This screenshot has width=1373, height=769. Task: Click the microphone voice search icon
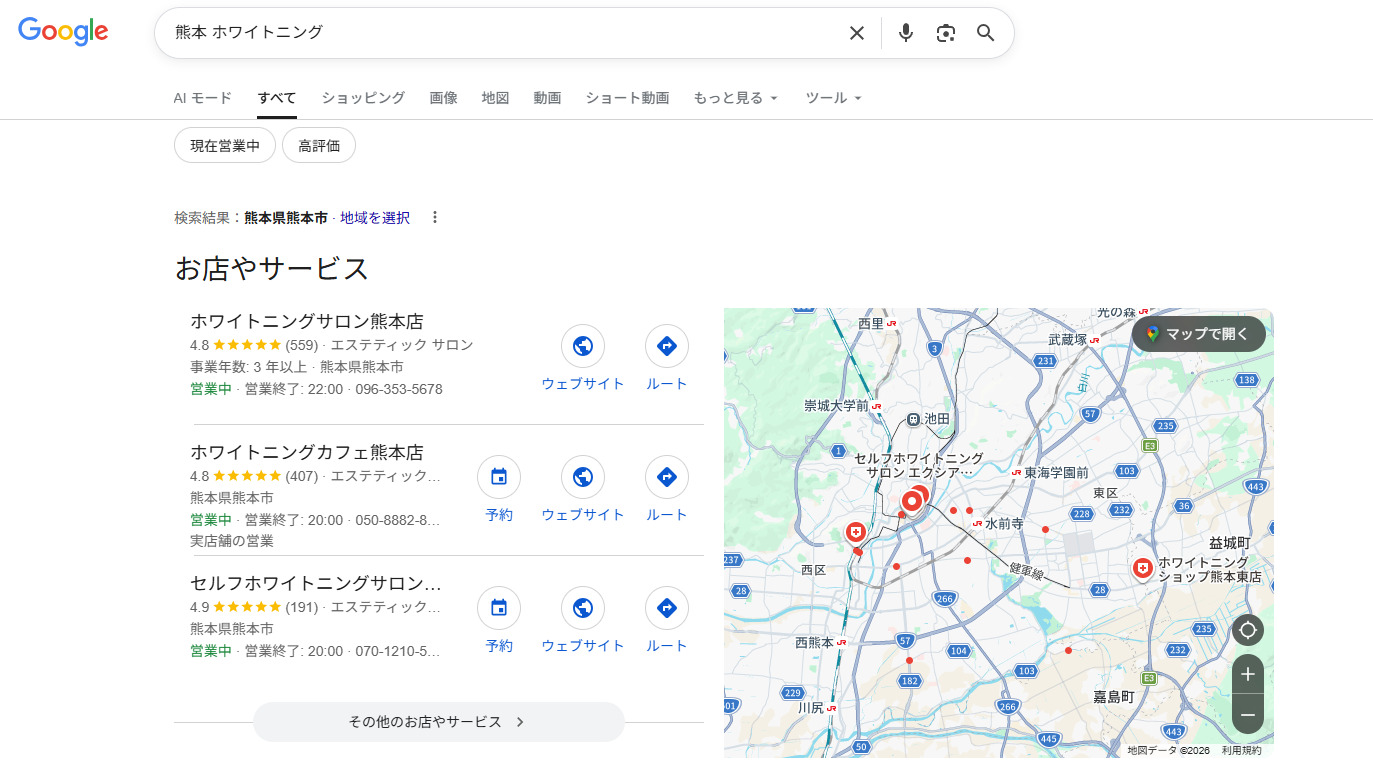pos(905,33)
